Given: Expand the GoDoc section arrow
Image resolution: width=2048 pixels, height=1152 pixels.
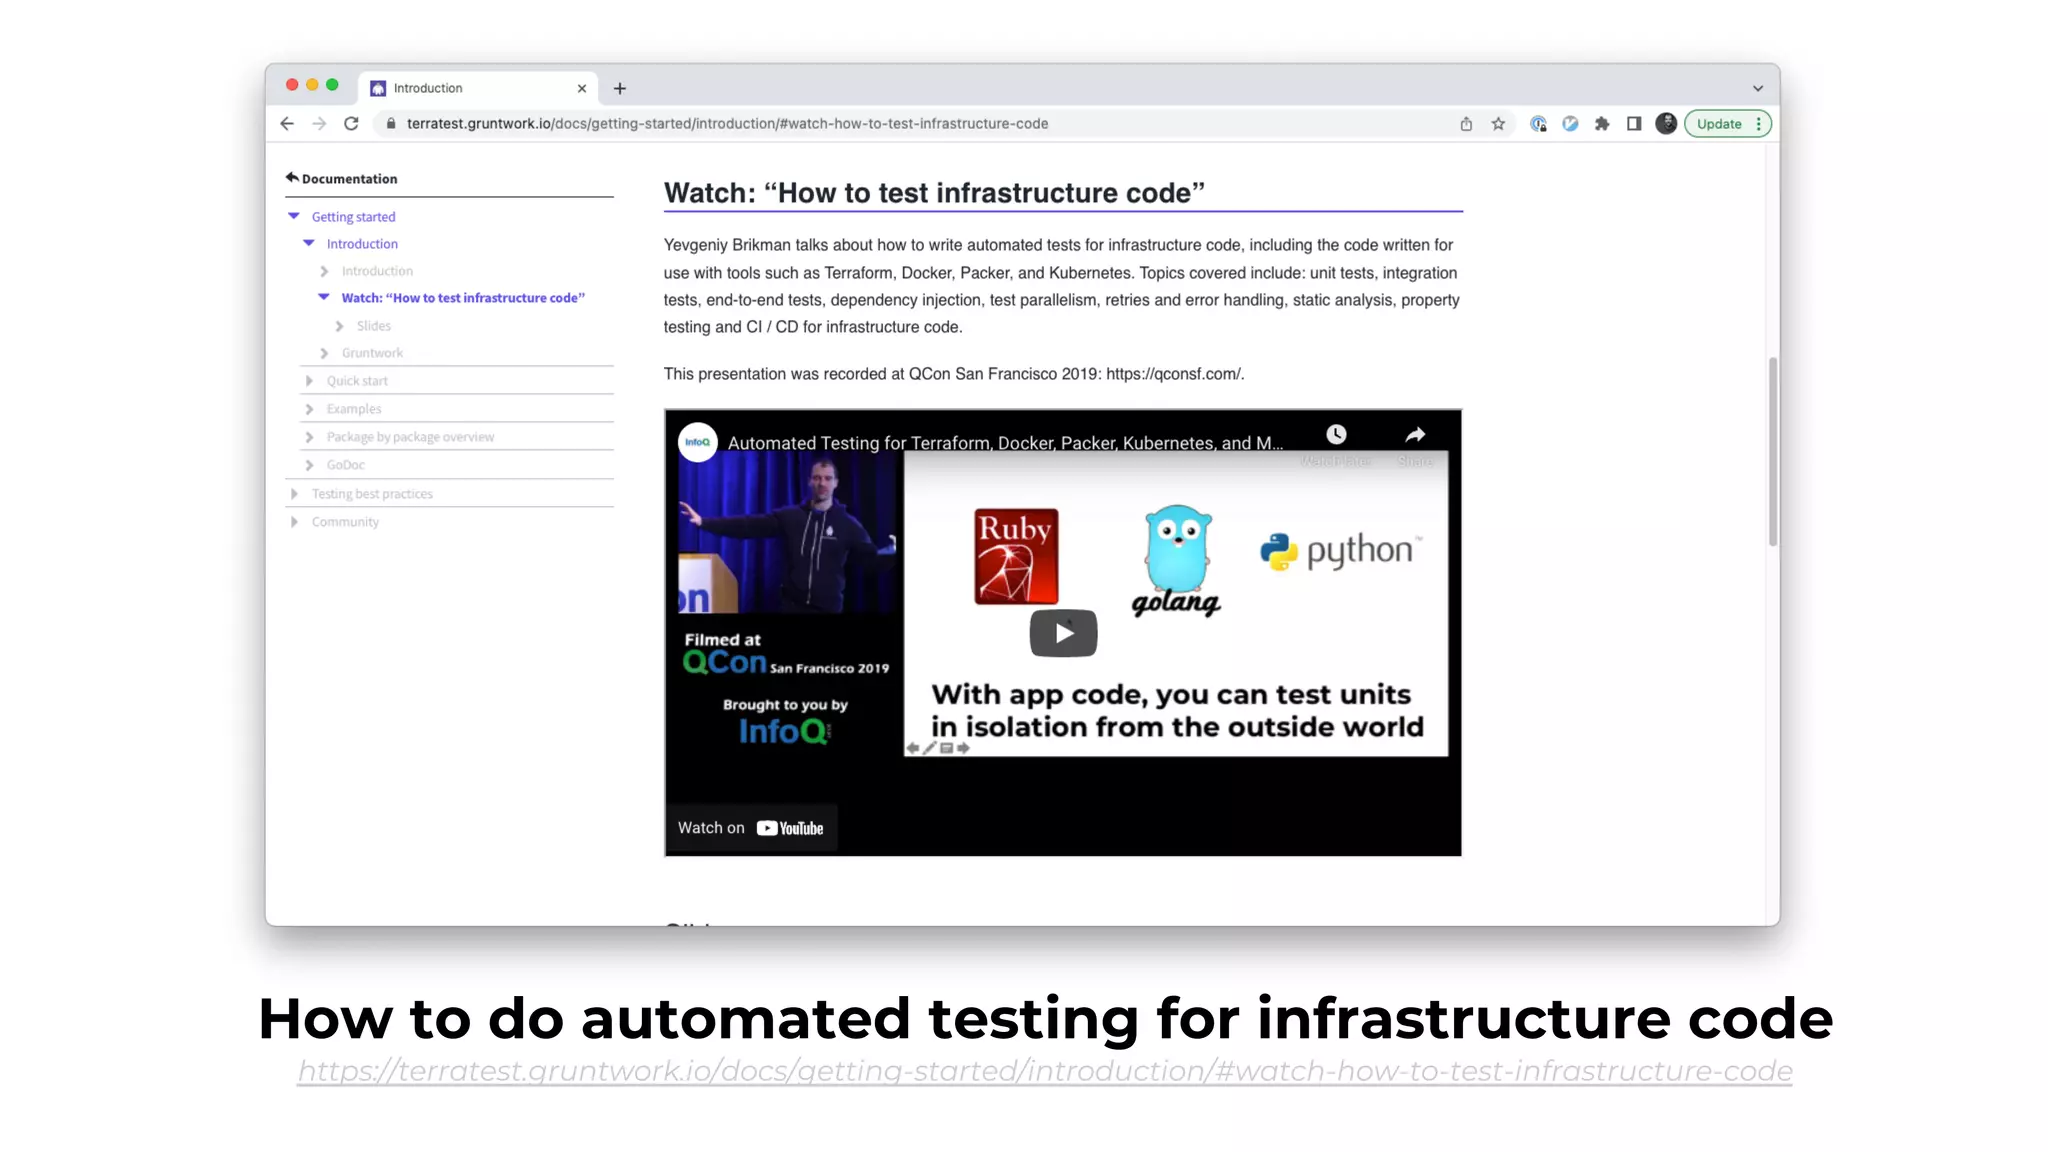Looking at the screenshot, I should [x=309, y=465].
